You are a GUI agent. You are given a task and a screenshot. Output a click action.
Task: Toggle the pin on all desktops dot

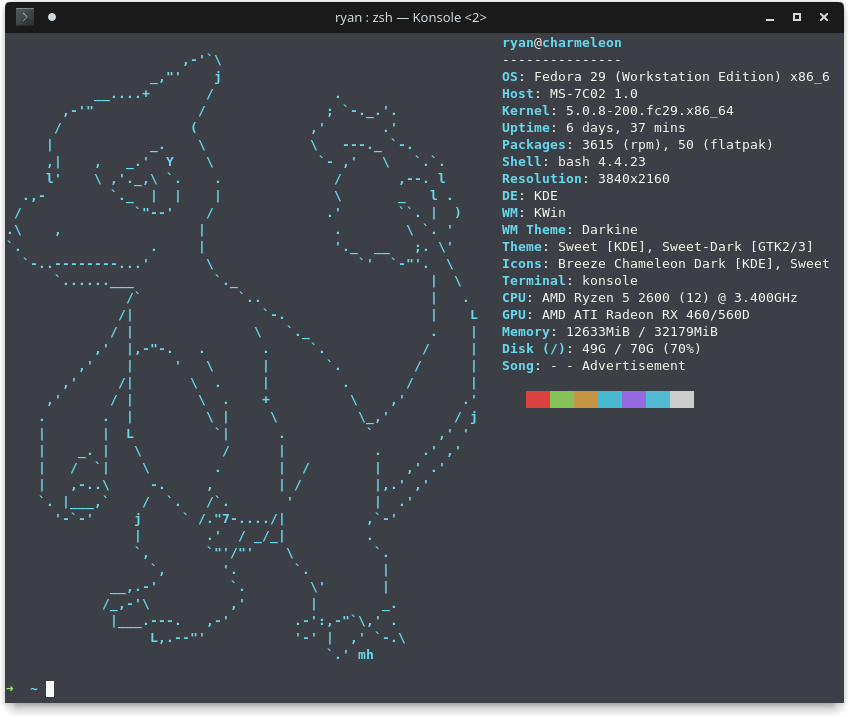click(x=52, y=17)
